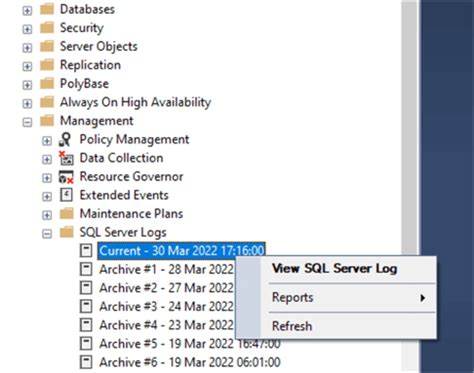Click the Security folder icon
474x373 pixels.
pos(47,28)
